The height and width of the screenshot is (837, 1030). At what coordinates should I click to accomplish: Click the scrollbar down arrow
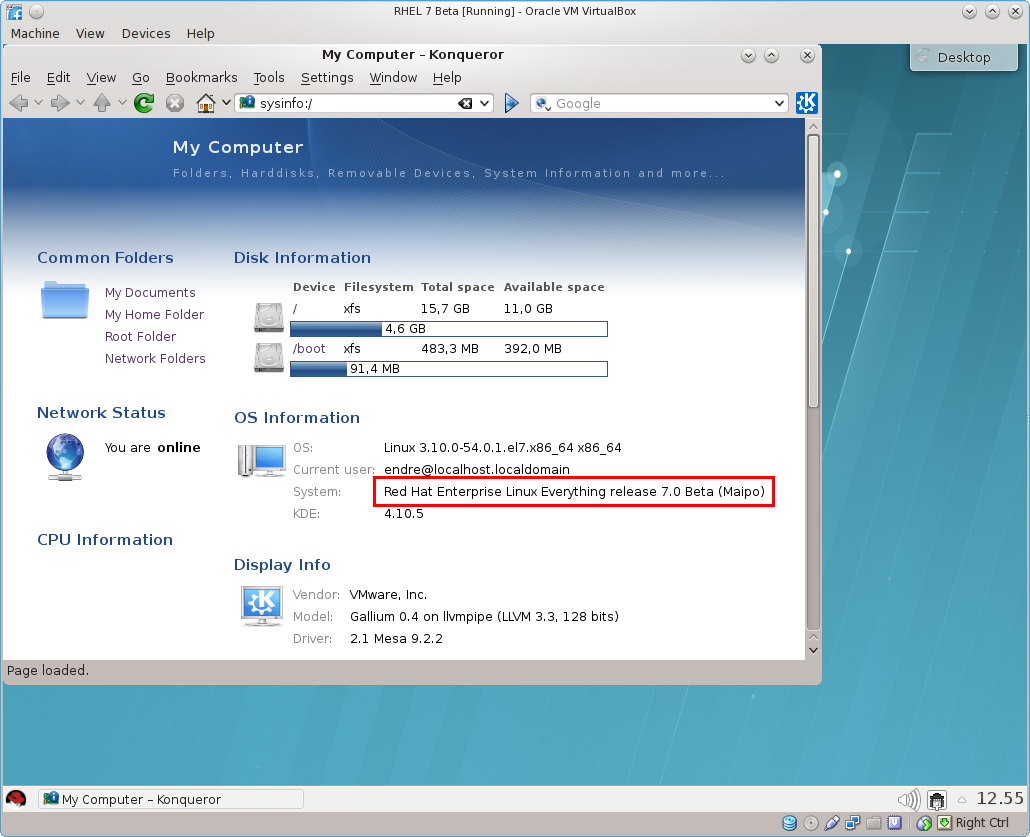click(x=813, y=650)
